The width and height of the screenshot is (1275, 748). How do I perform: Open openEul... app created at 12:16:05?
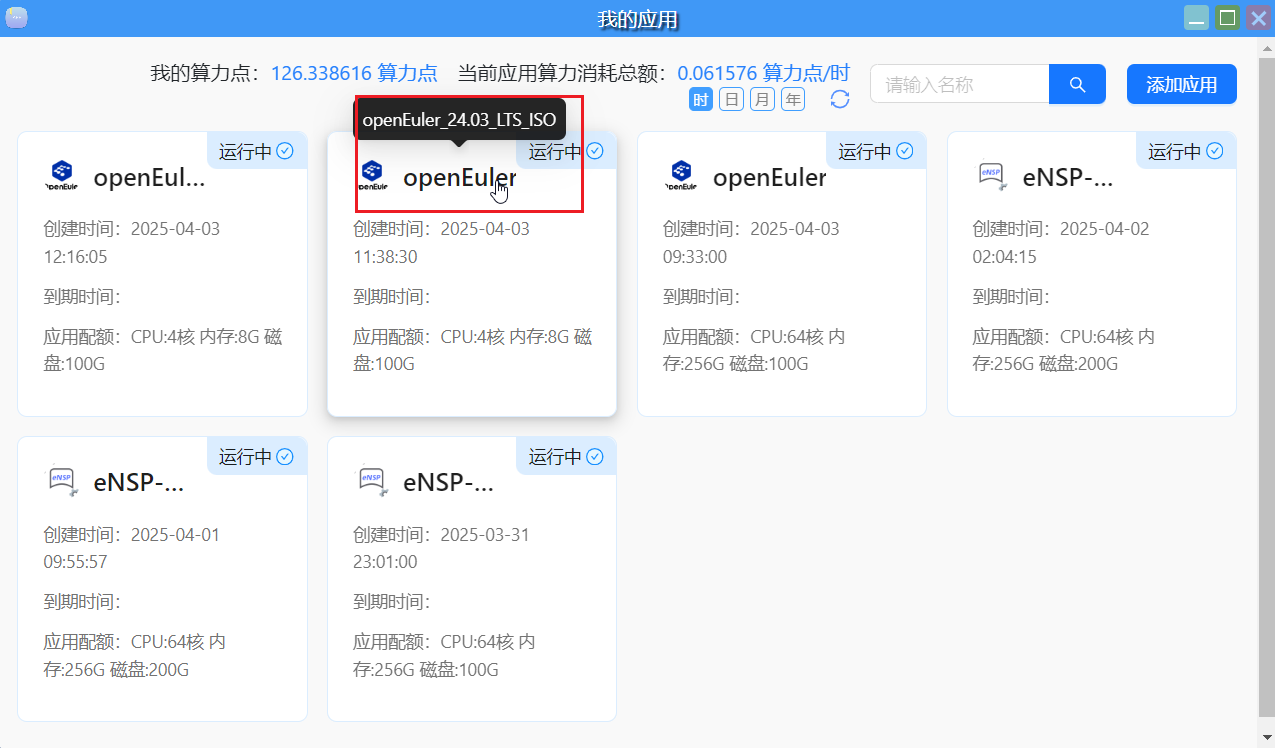click(x=149, y=178)
